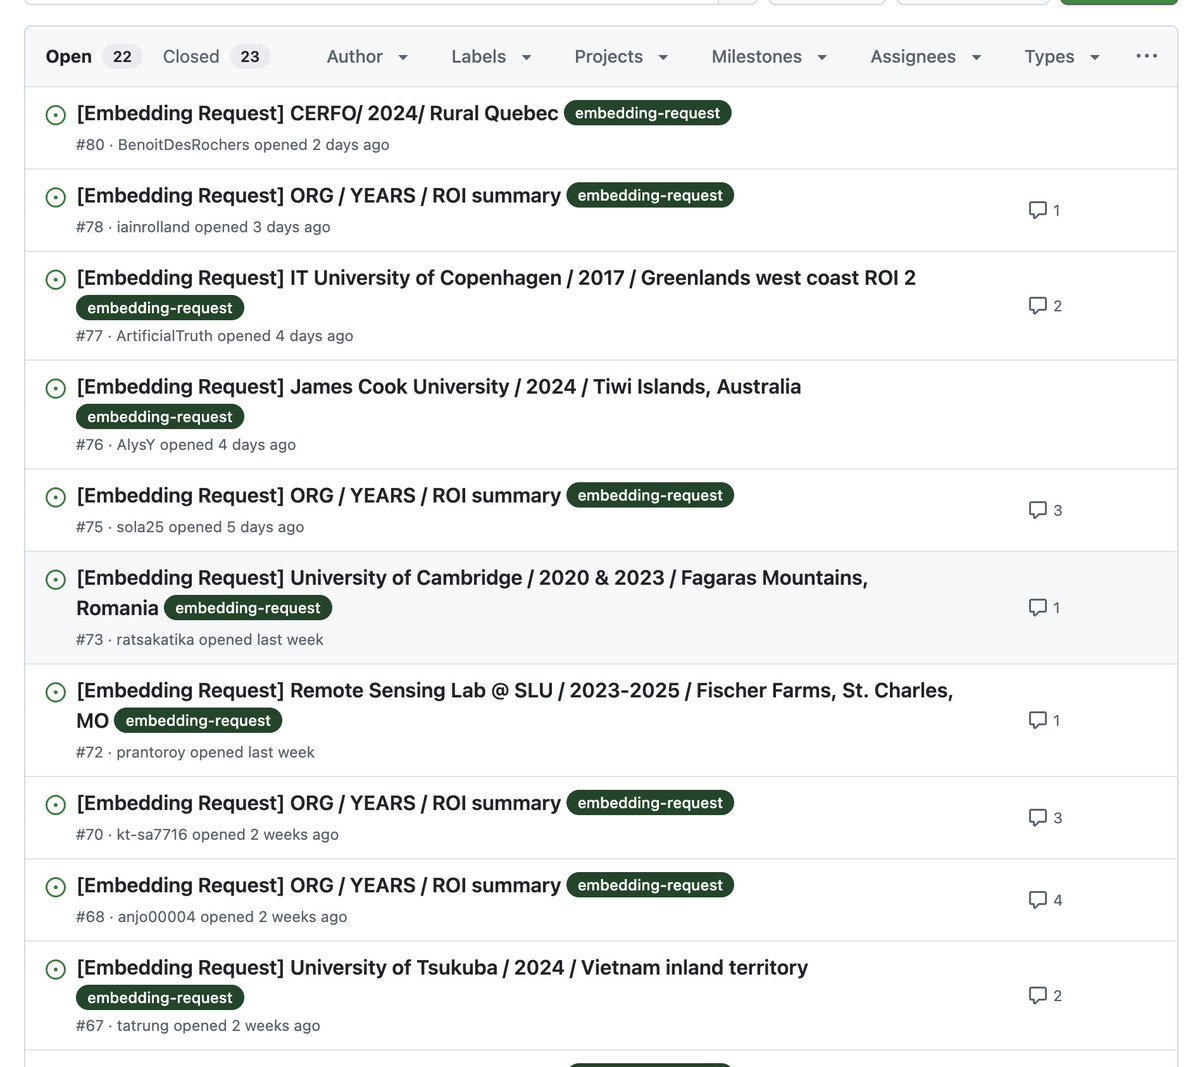Switch to Open issues tab
Screen dimensions: 1200x1067
[x=93, y=57]
